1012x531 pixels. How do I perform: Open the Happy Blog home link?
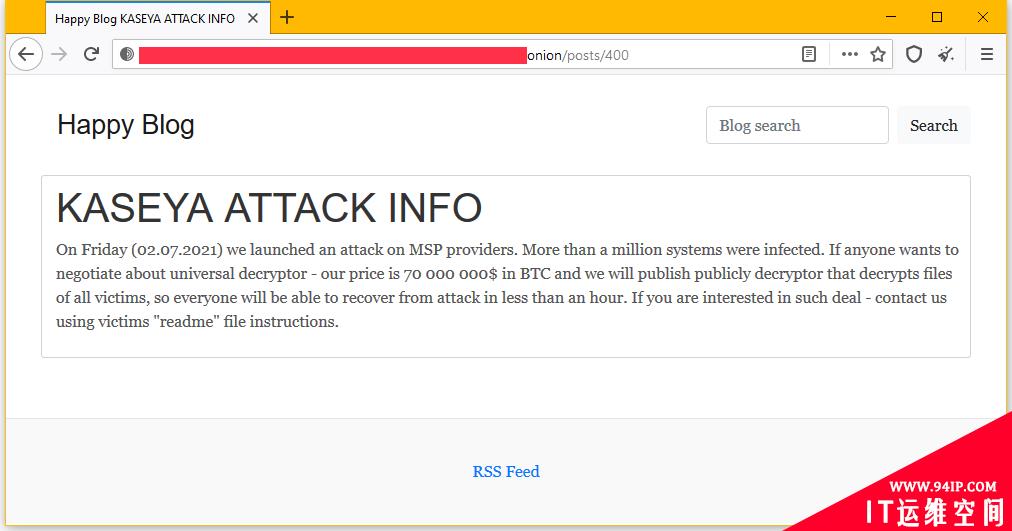click(x=126, y=125)
